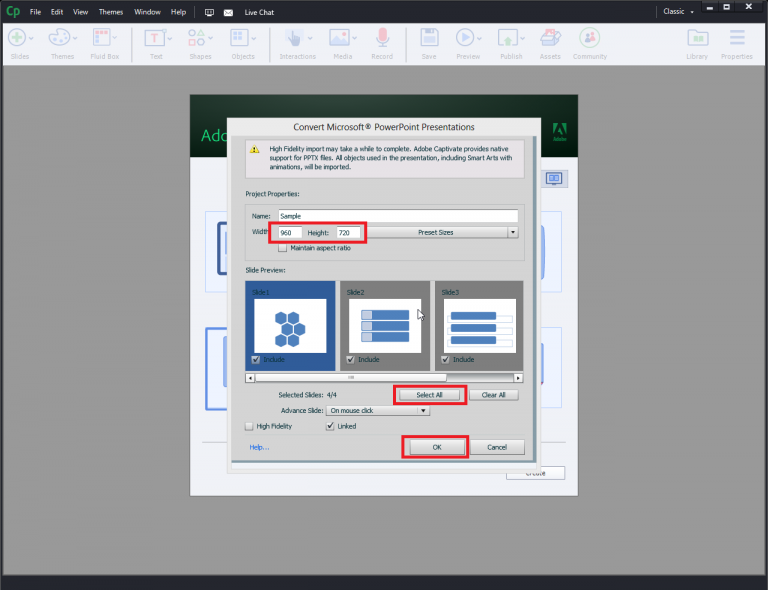Viewport: 768px width, 590px height.
Task: Open the View menu
Action: click(80, 12)
